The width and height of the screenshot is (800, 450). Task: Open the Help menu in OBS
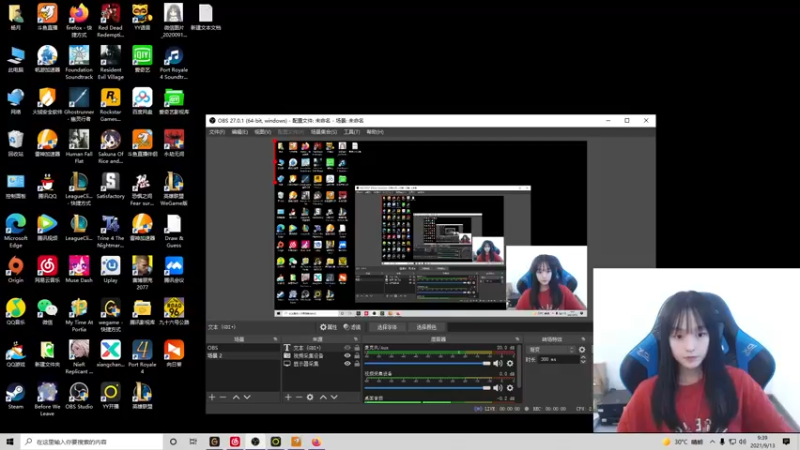pyautogui.click(x=375, y=132)
